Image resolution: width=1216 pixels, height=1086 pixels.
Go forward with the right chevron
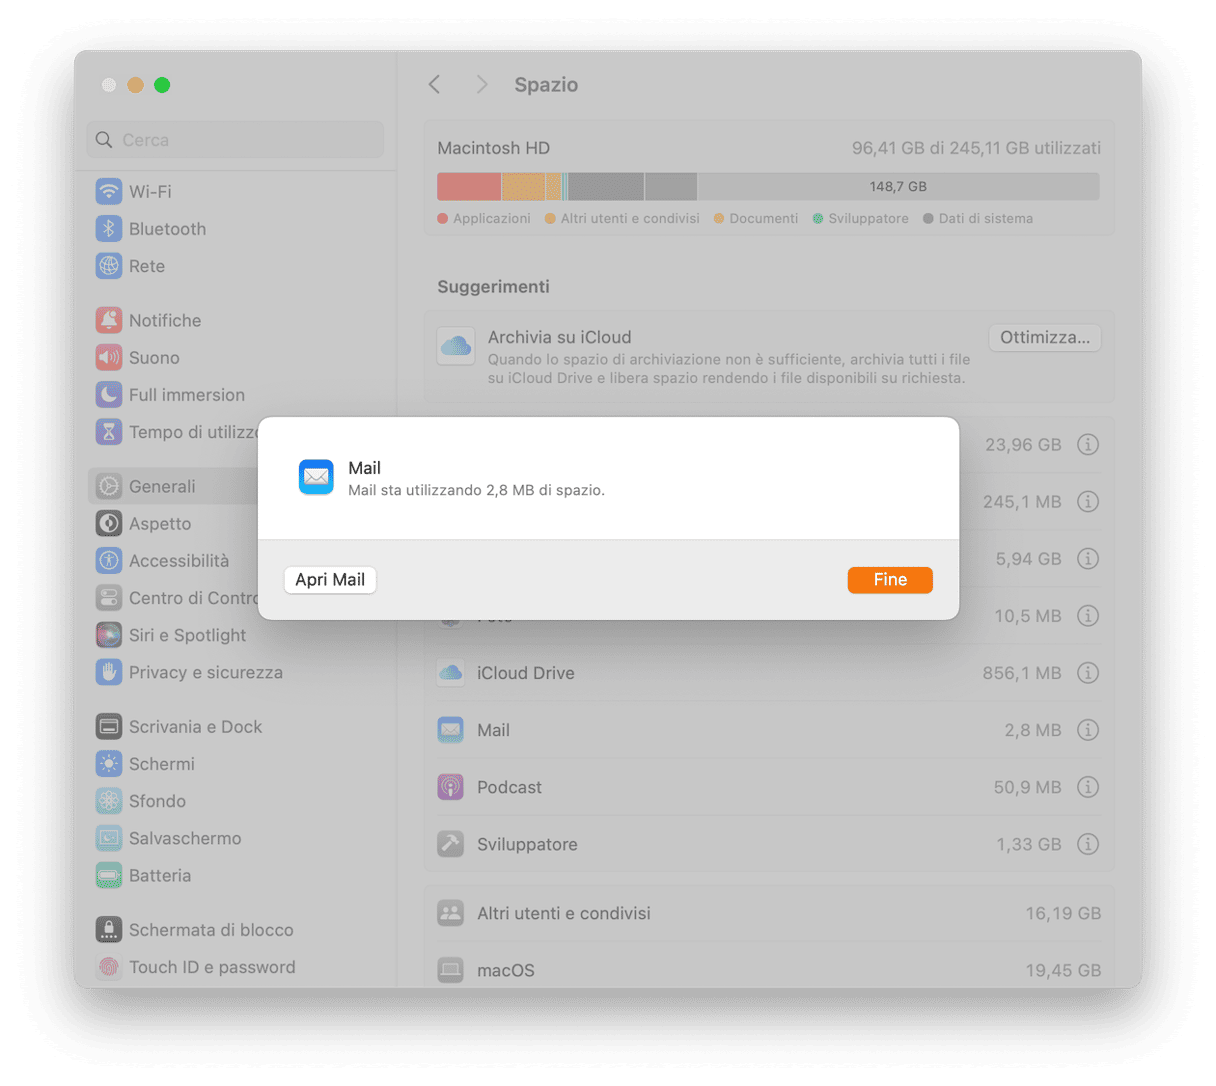482,85
